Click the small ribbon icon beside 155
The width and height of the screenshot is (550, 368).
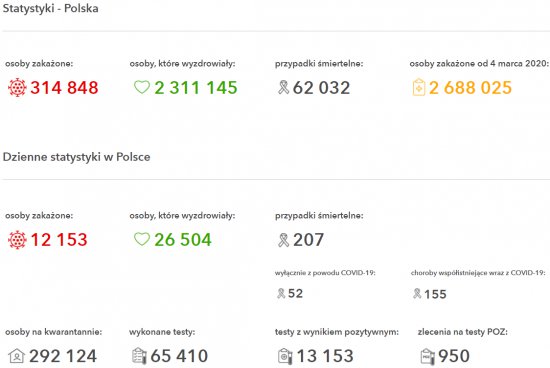[x=417, y=293]
